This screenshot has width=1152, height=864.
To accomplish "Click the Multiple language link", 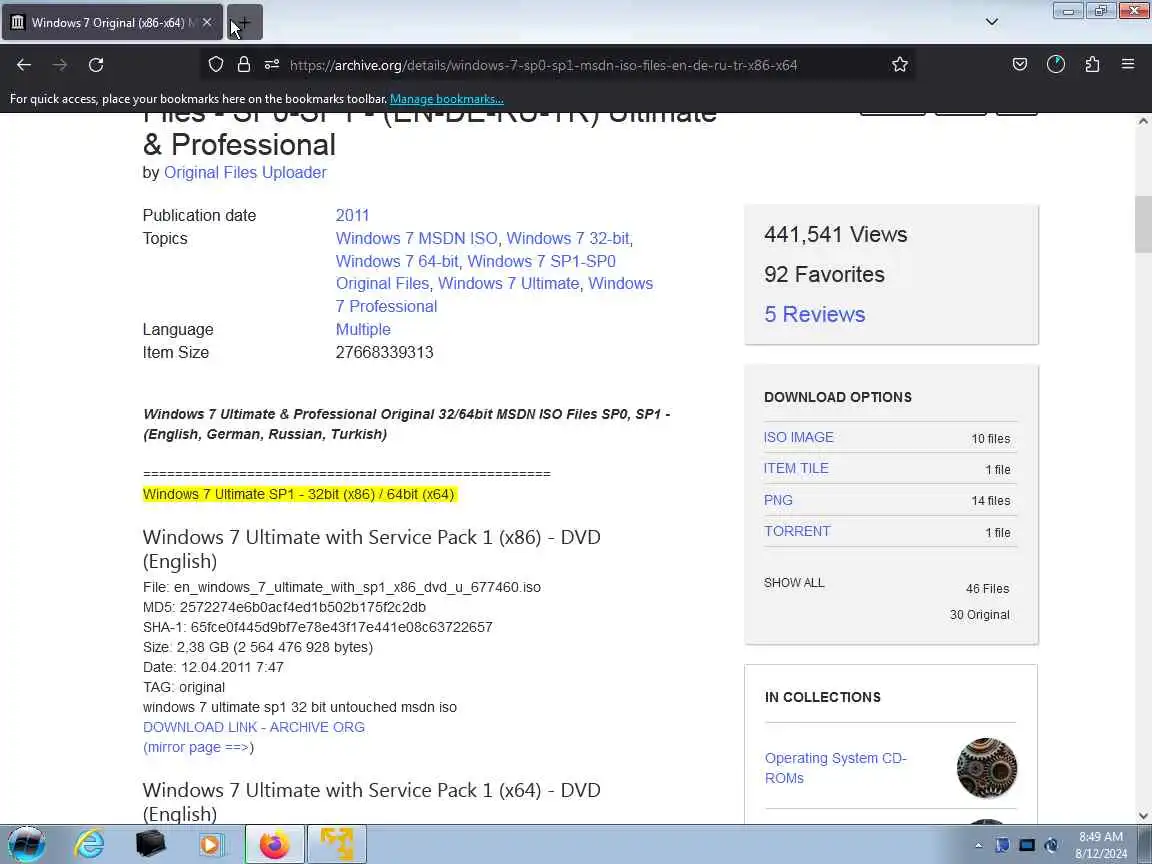I will [x=363, y=329].
